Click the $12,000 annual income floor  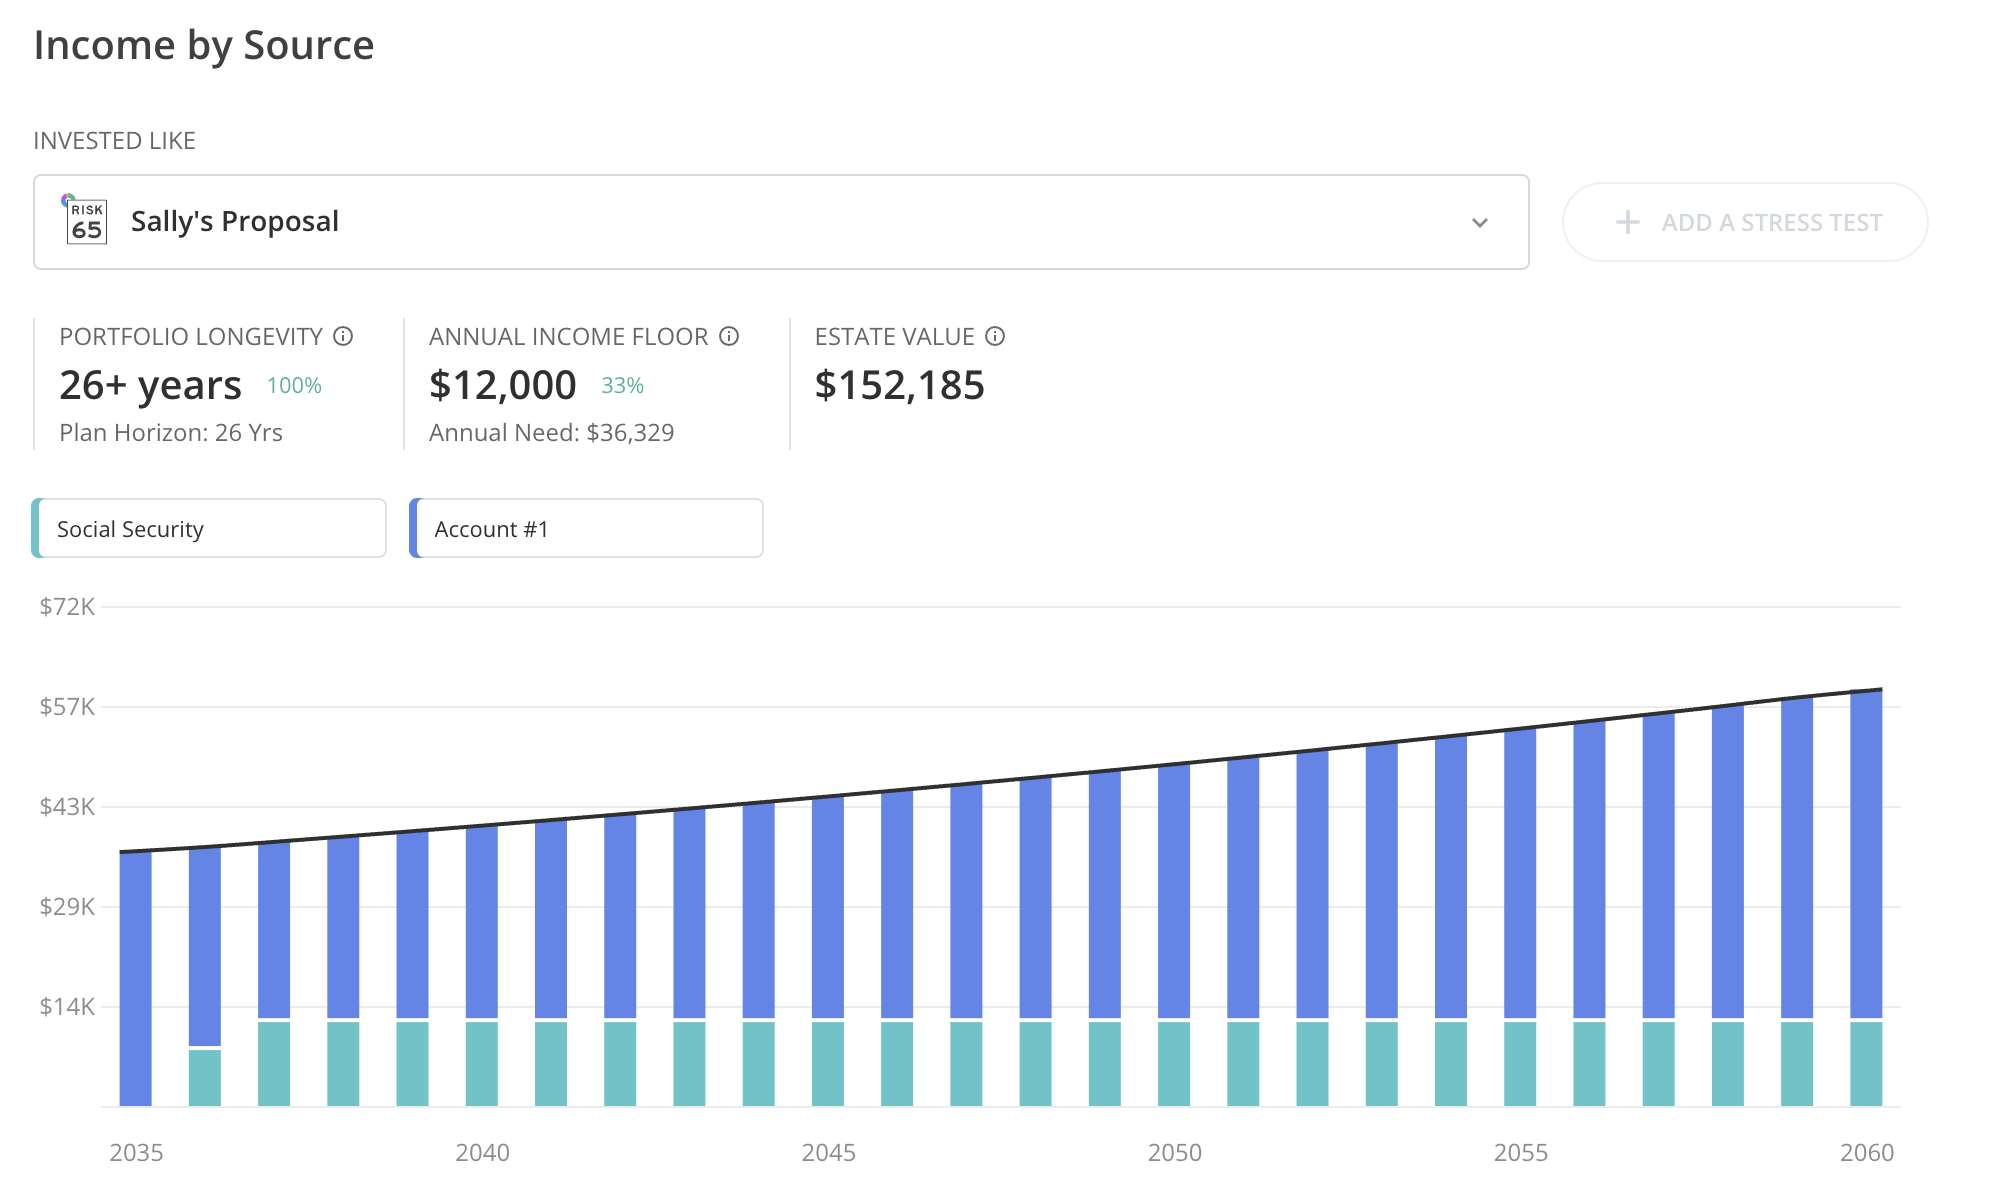pos(503,385)
